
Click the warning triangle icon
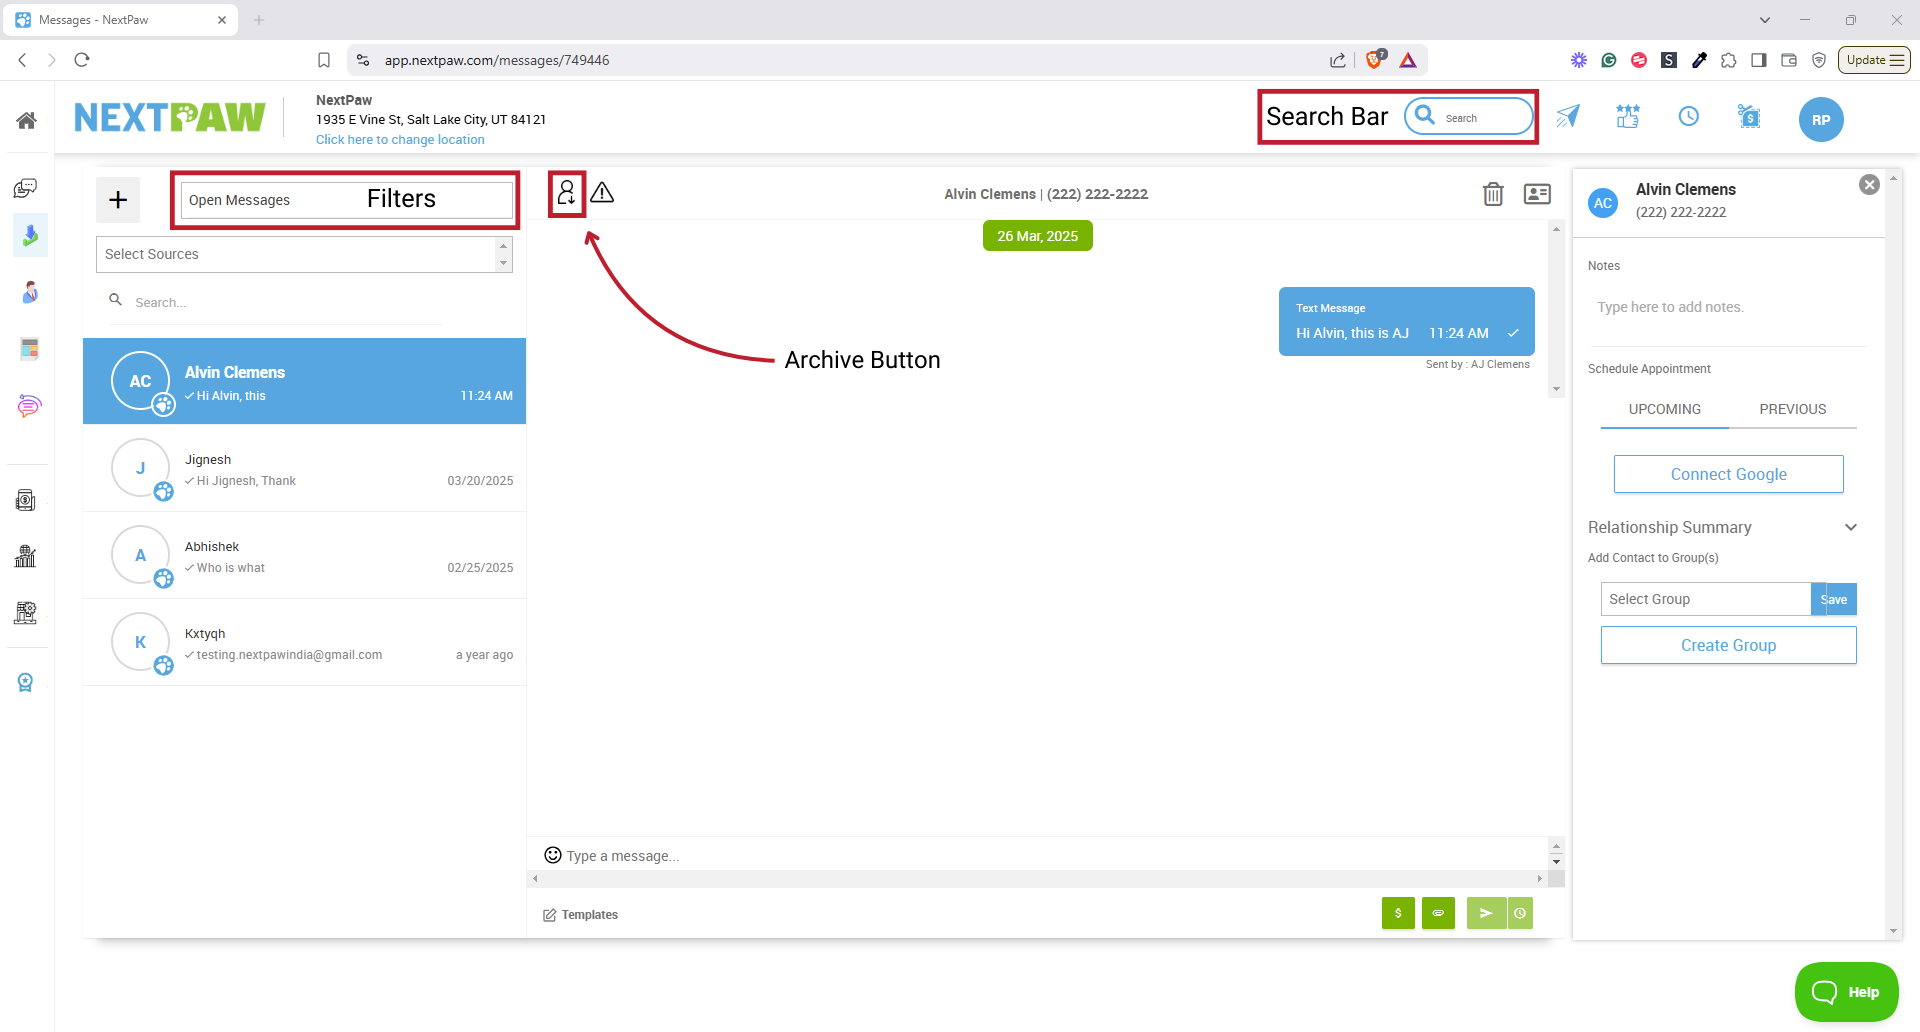[x=602, y=193]
